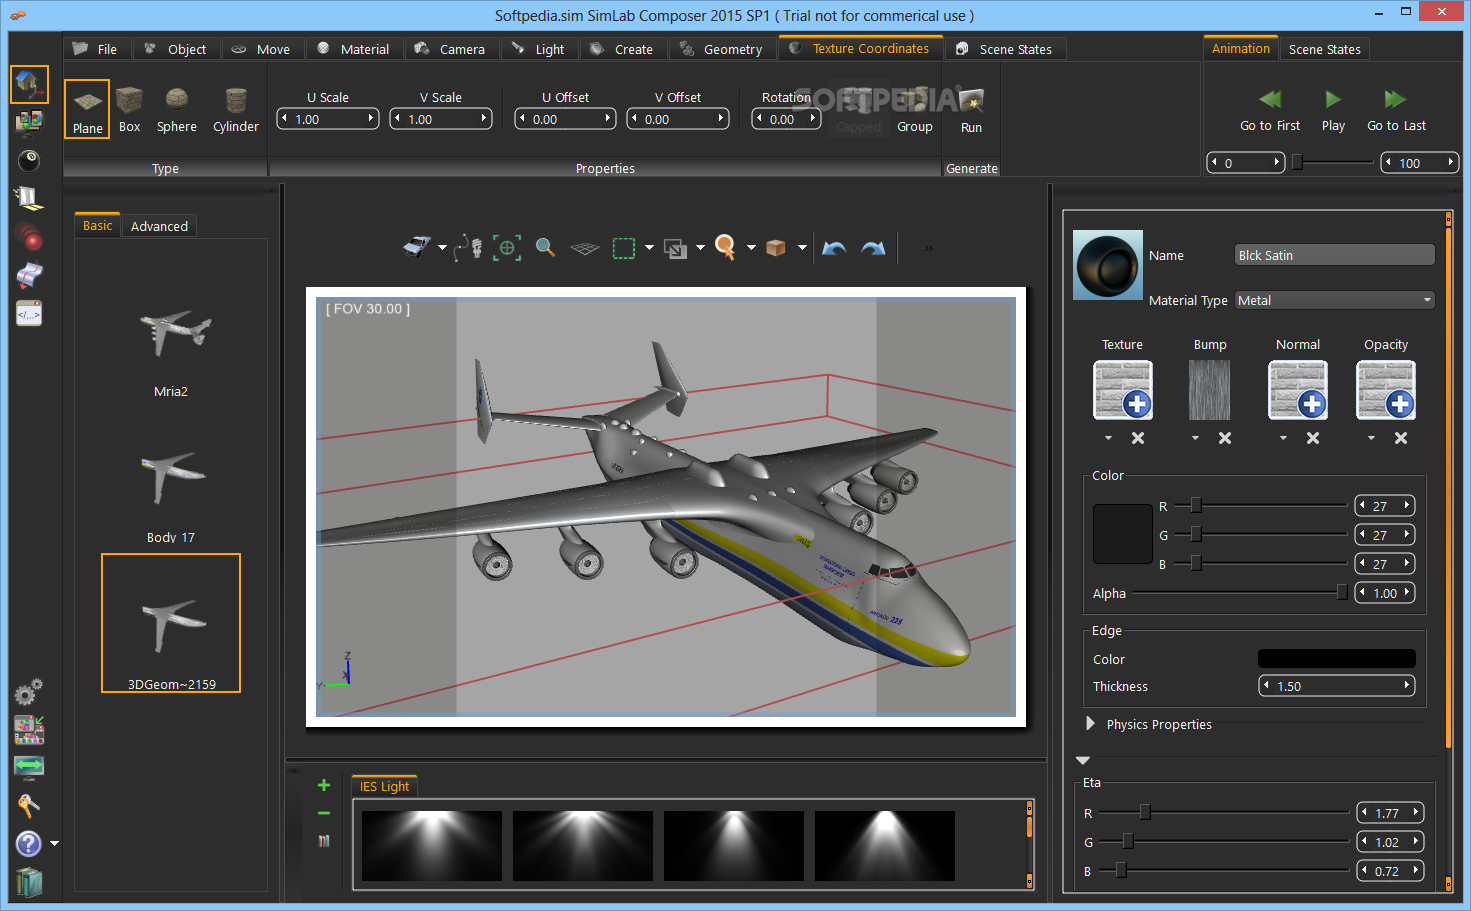1471x911 pixels.
Task: Click the orange pick selection cursor icon
Action: click(726, 247)
